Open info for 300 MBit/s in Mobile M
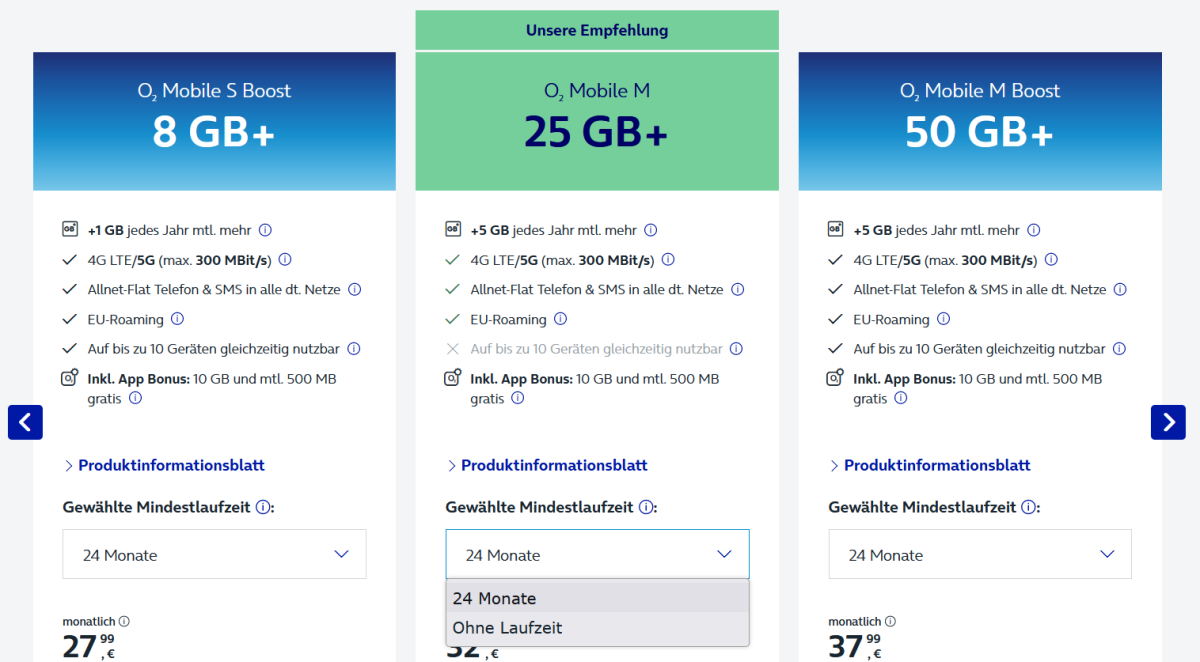The height and width of the screenshot is (662, 1200). click(668, 260)
